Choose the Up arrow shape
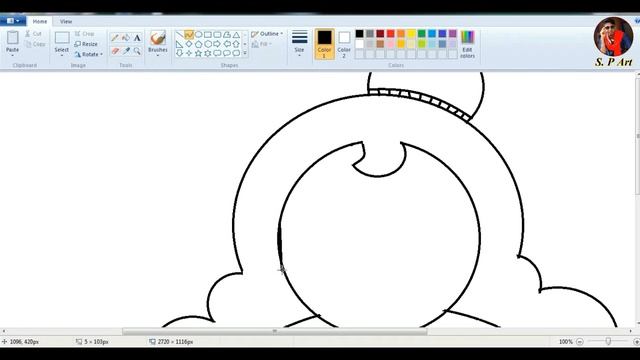 click(x=236, y=44)
